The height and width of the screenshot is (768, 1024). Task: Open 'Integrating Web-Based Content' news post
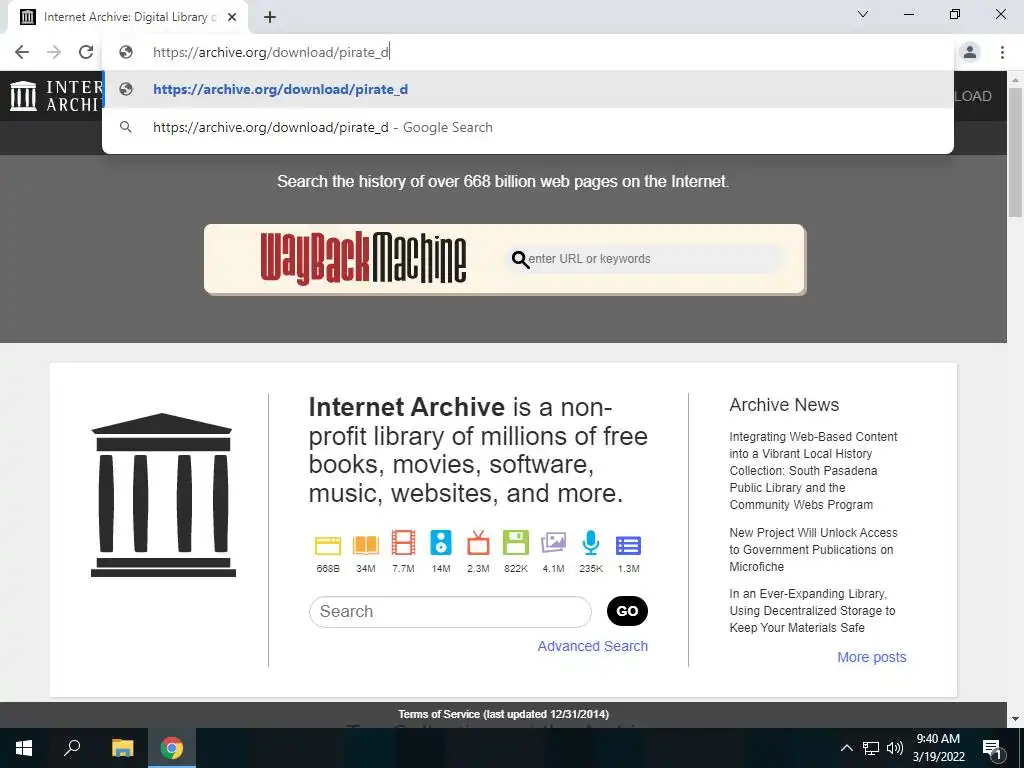coord(813,470)
